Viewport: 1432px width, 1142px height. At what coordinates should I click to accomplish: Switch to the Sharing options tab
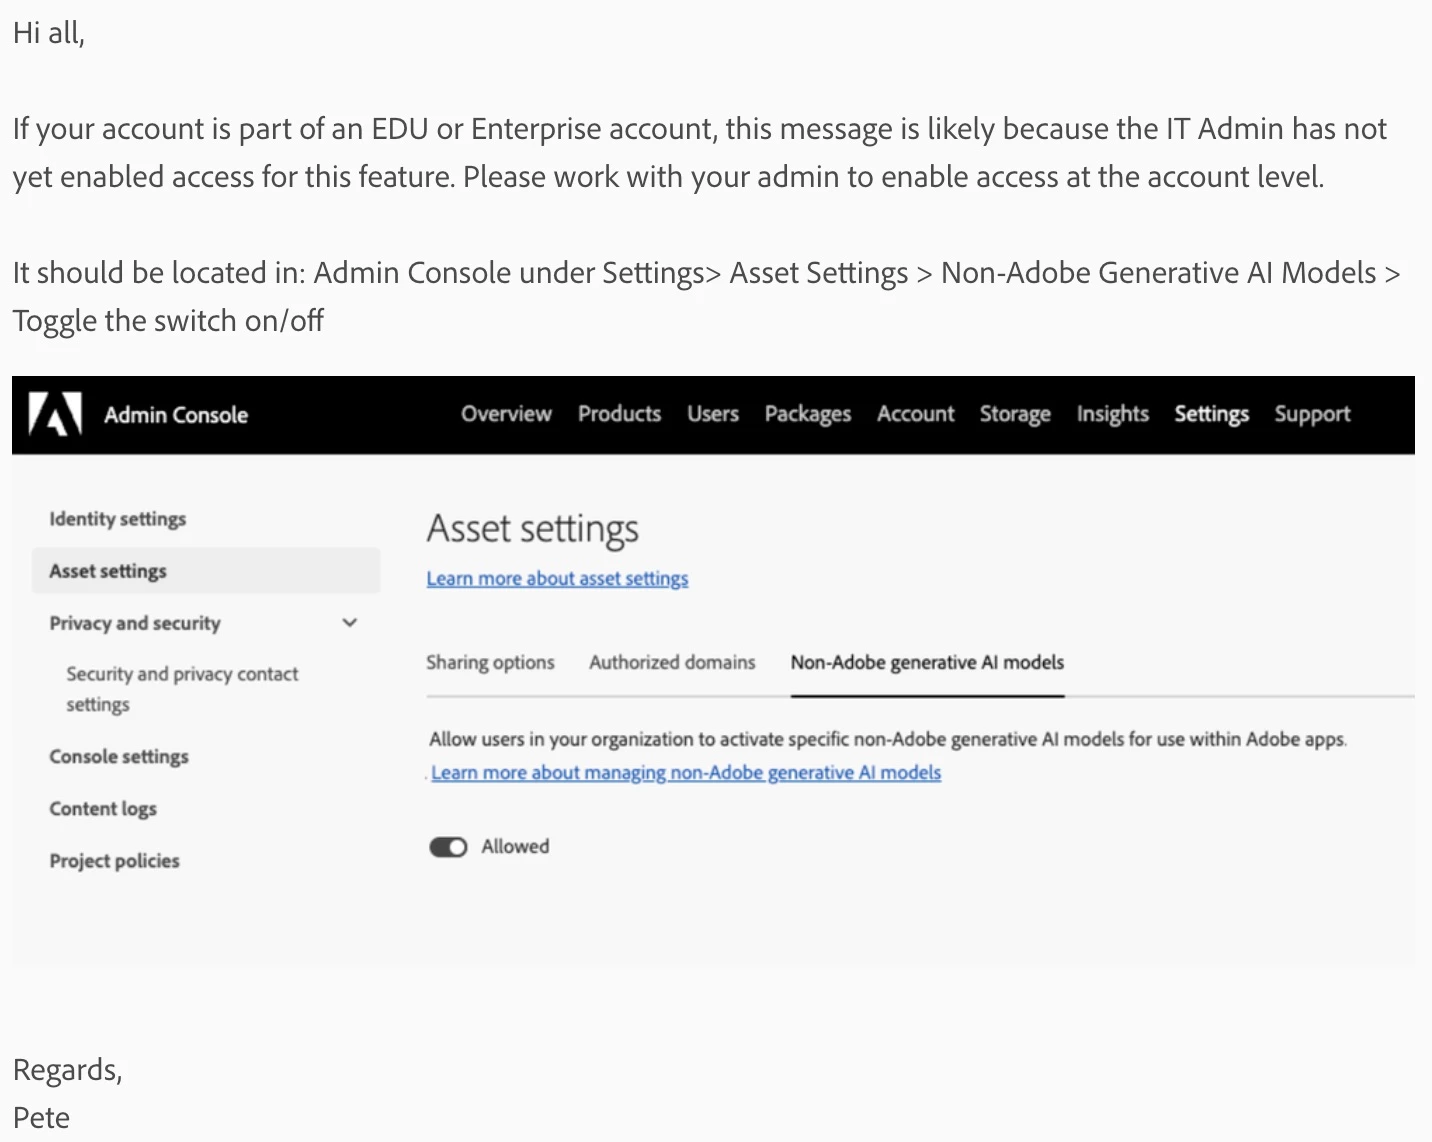coord(490,662)
